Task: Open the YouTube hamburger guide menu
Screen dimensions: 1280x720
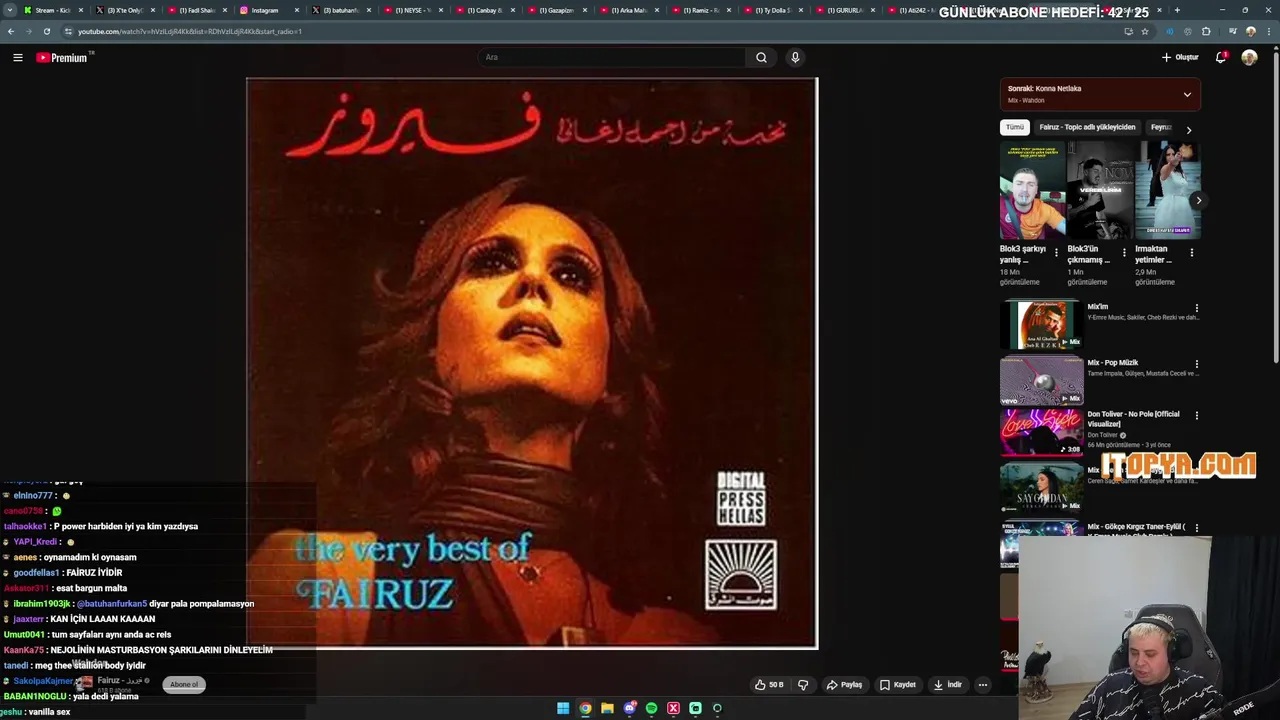Action: click(17, 58)
